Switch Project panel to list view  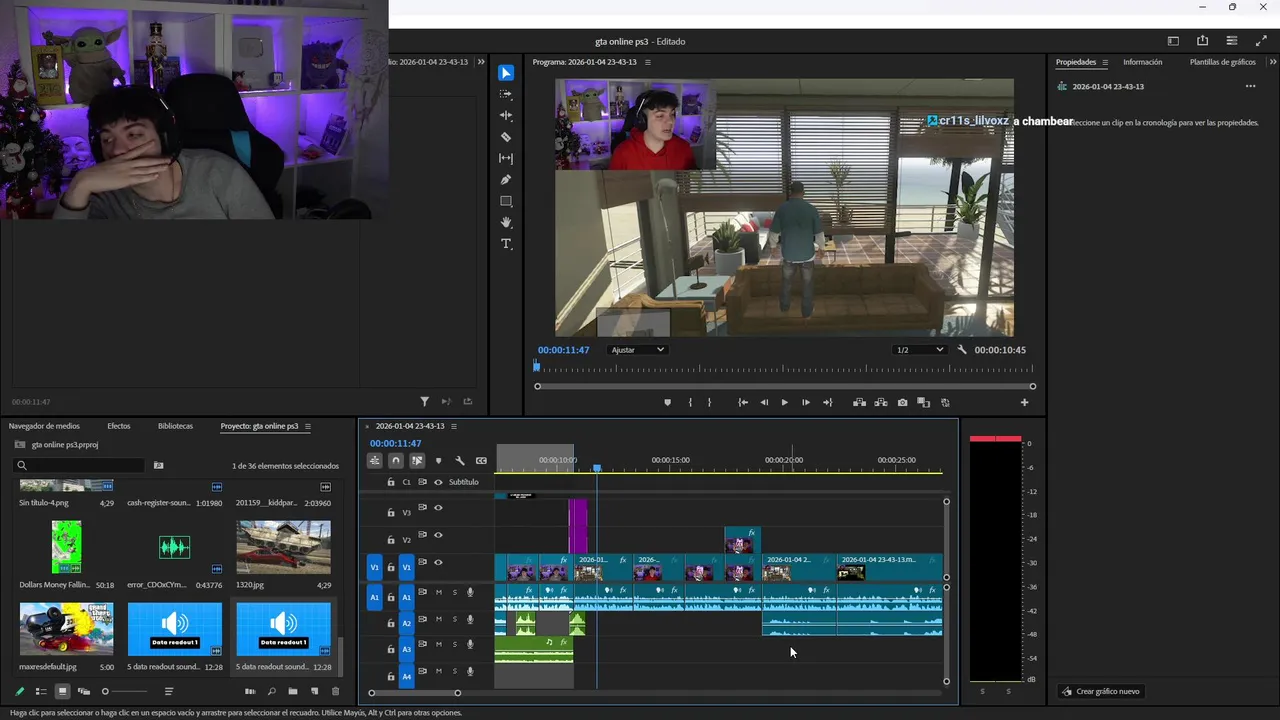pyautogui.click(x=41, y=691)
